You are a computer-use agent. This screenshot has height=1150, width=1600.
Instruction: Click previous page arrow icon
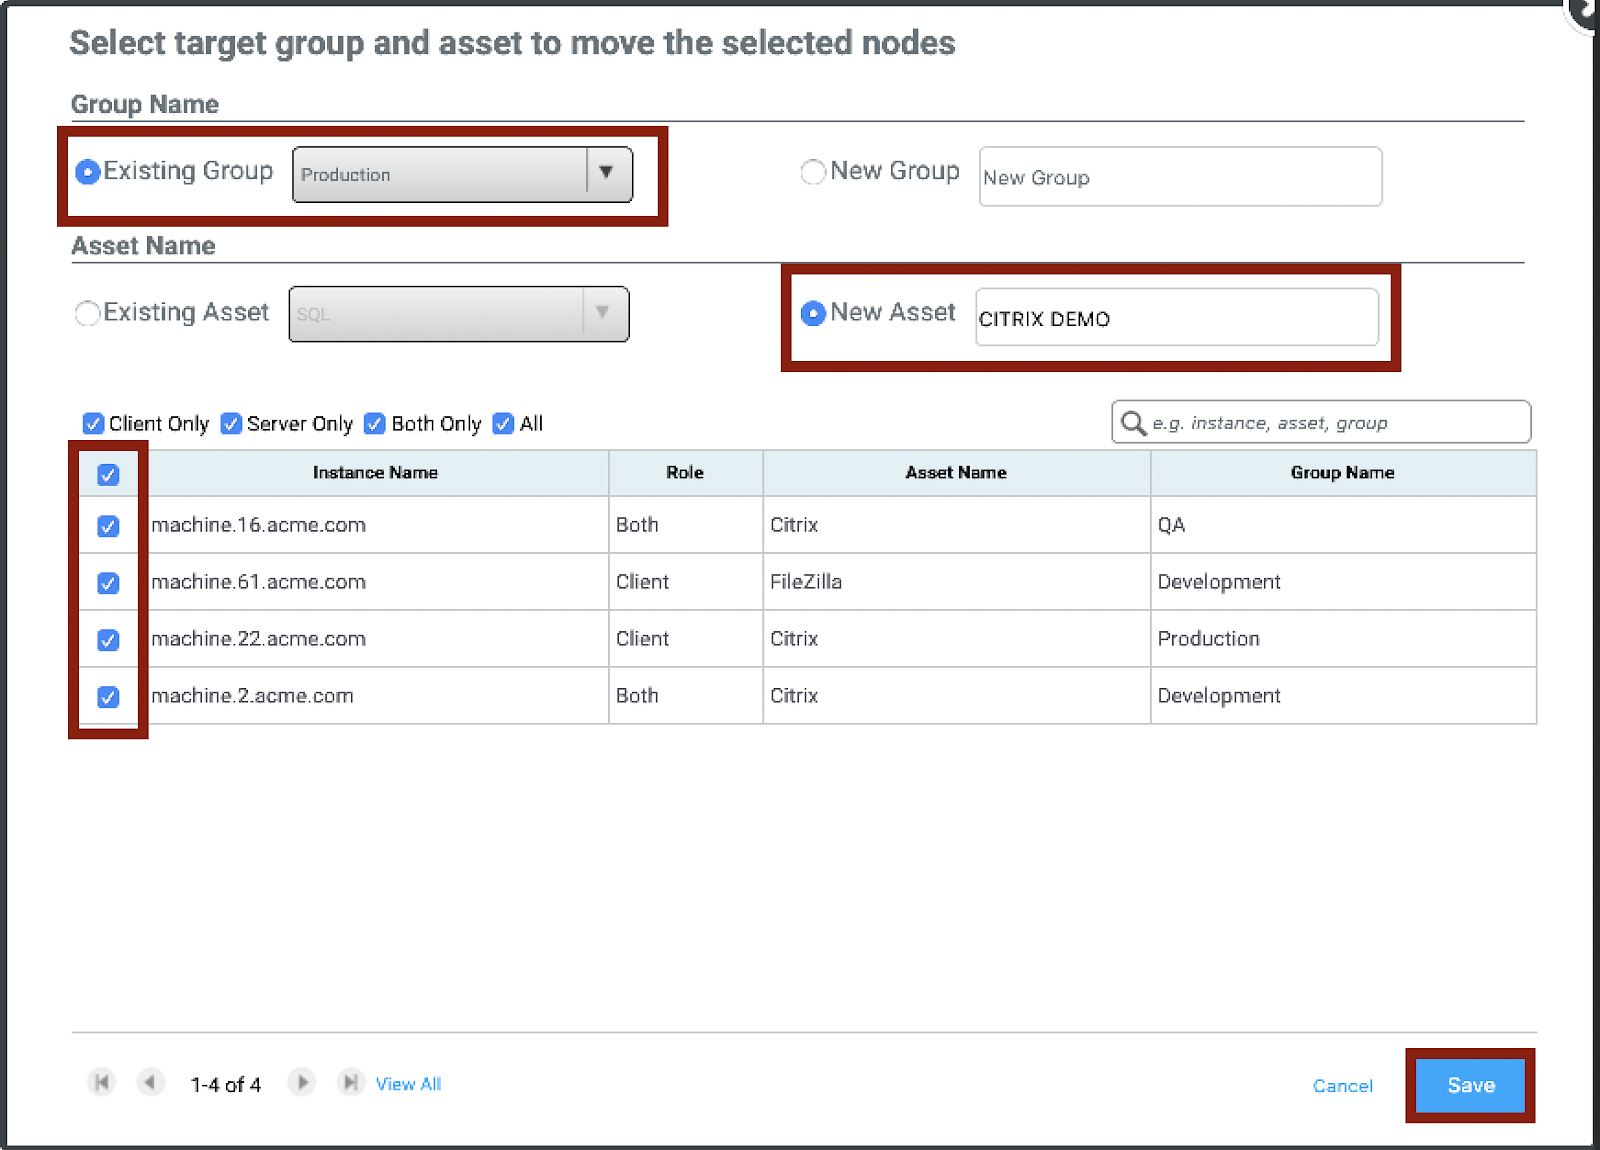[x=150, y=1082]
